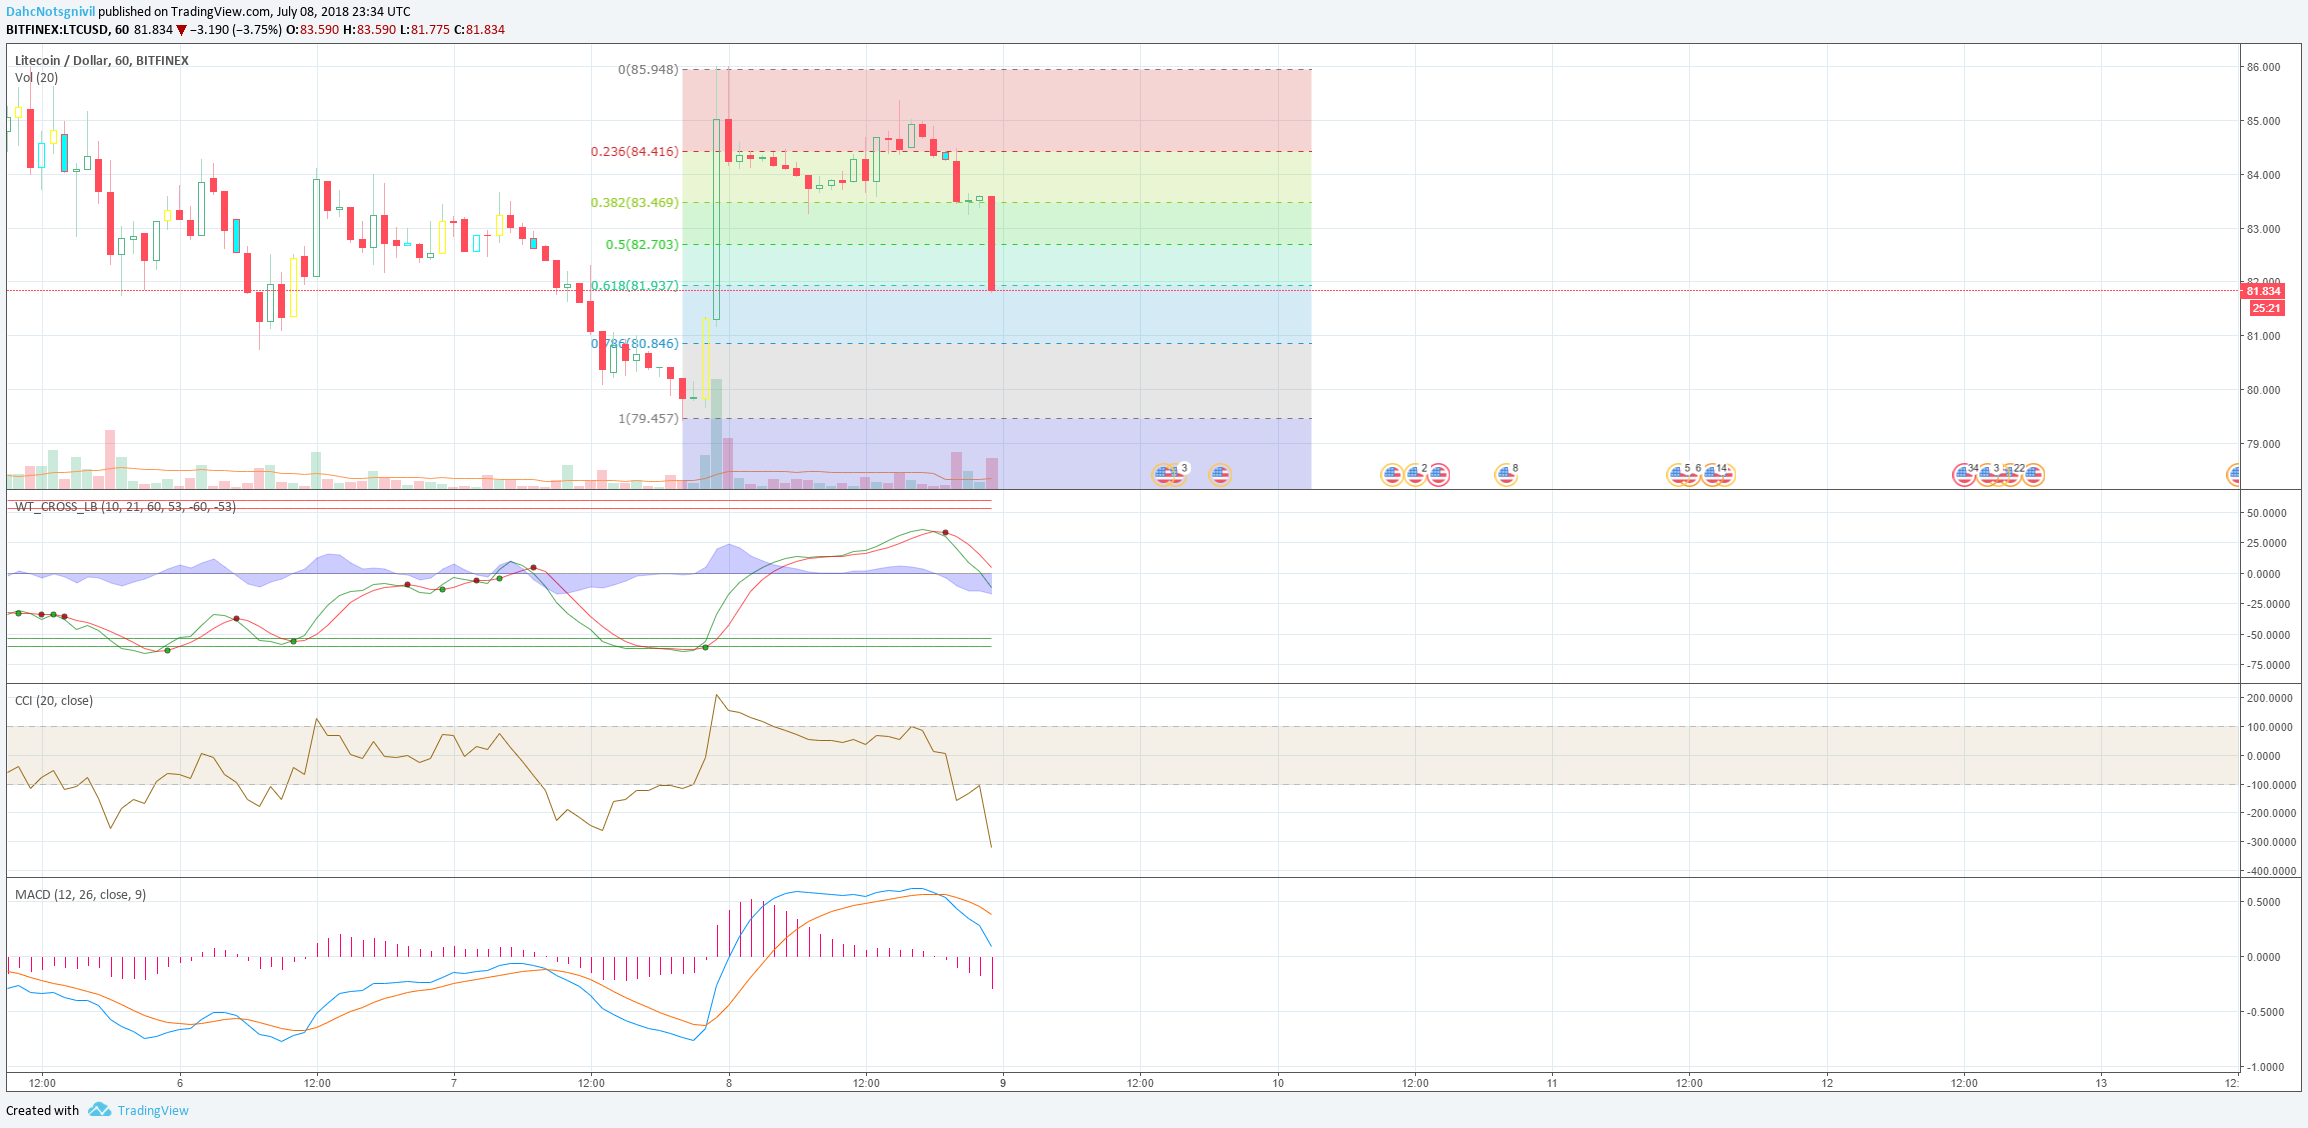Open economic event flag with badge 8
Viewport: 2308px width, 1128px height.
1506,475
